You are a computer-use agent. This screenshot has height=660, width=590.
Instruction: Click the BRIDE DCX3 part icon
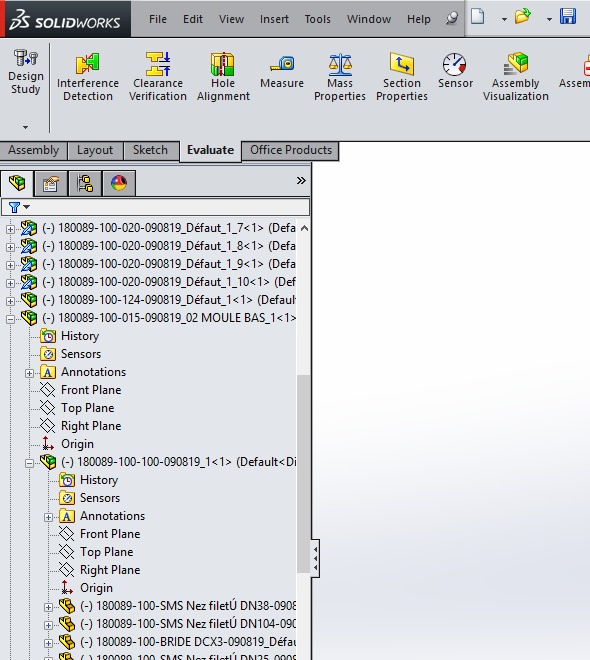[x=67, y=641]
